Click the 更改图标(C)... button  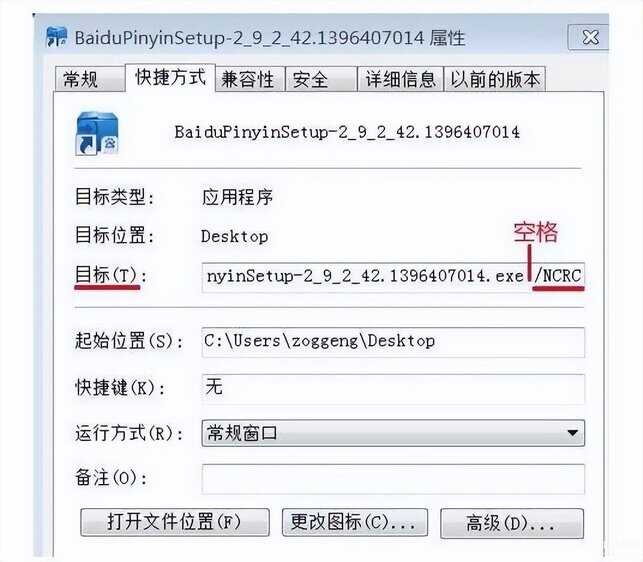pyautogui.click(x=355, y=522)
